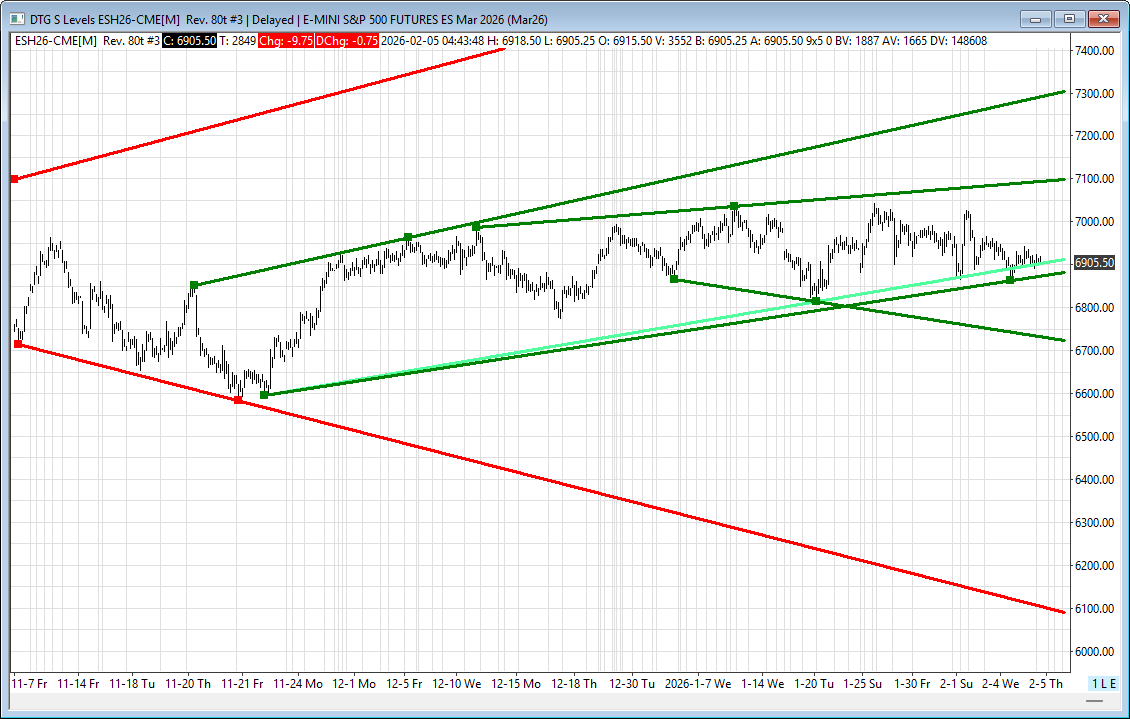The image size is (1130, 719).
Task: Click the ESH26-CME[M] symbol text in chart header
Action: coord(55,40)
